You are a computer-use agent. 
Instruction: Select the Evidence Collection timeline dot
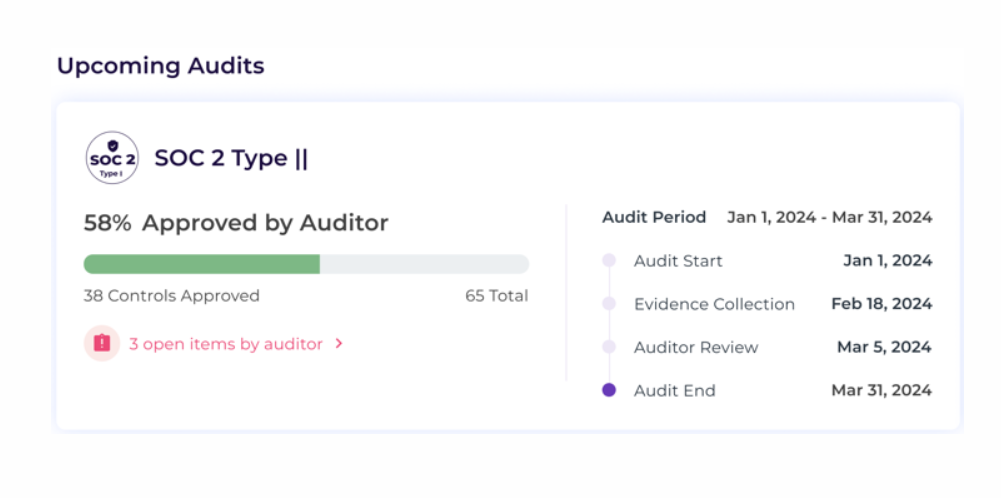click(x=609, y=304)
